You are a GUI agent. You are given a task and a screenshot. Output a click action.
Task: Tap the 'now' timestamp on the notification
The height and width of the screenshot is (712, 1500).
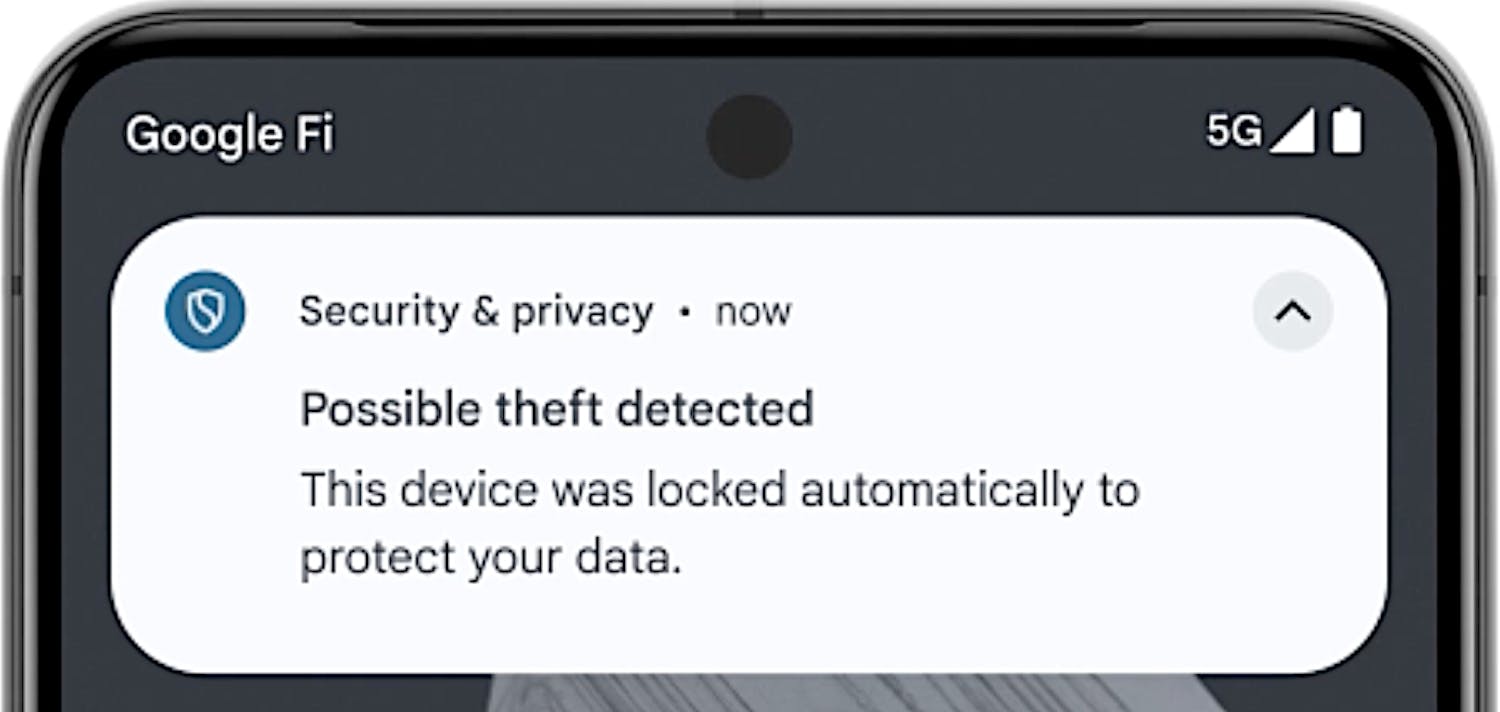pyautogui.click(x=752, y=311)
